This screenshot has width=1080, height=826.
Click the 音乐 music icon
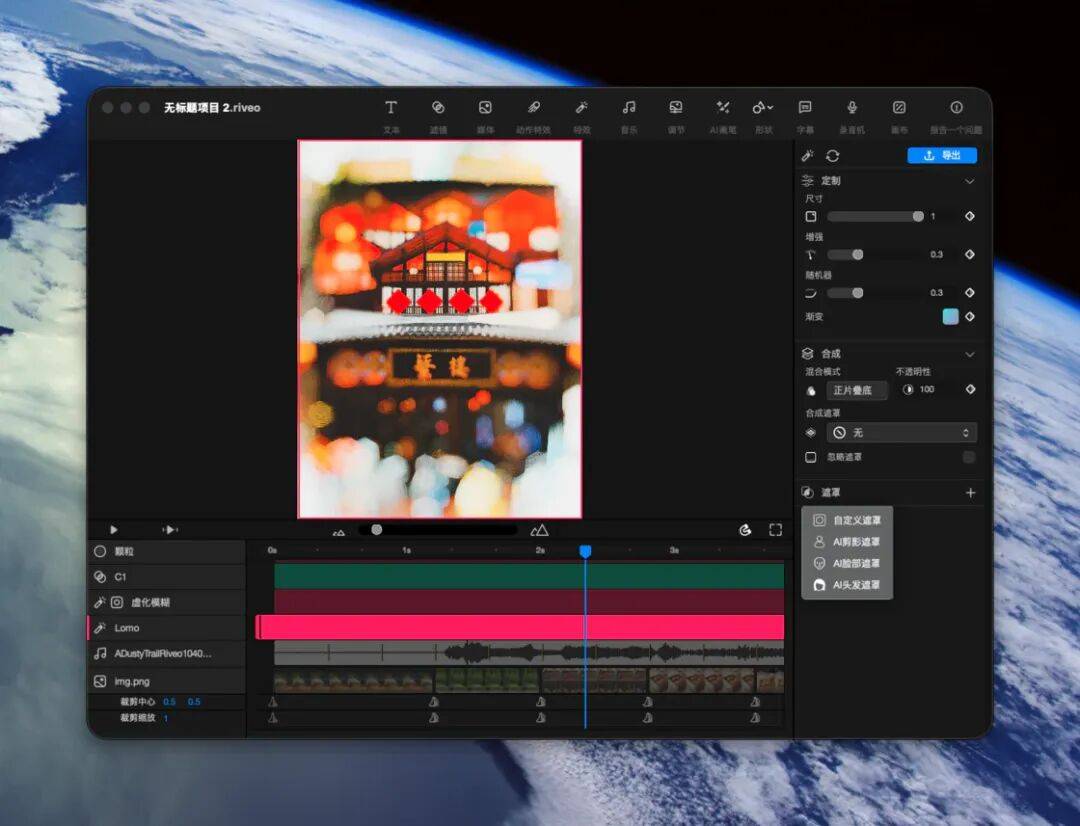pyautogui.click(x=628, y=108)
